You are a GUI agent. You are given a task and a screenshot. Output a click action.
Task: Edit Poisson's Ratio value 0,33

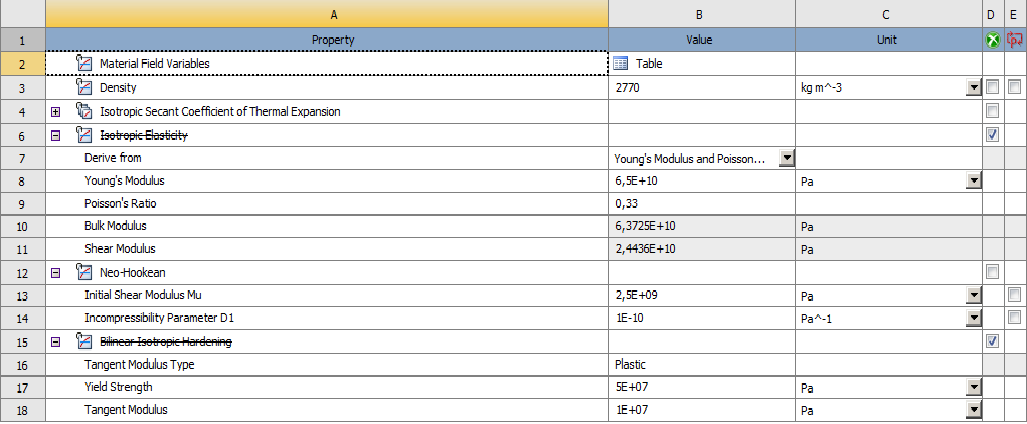point(702,204)
